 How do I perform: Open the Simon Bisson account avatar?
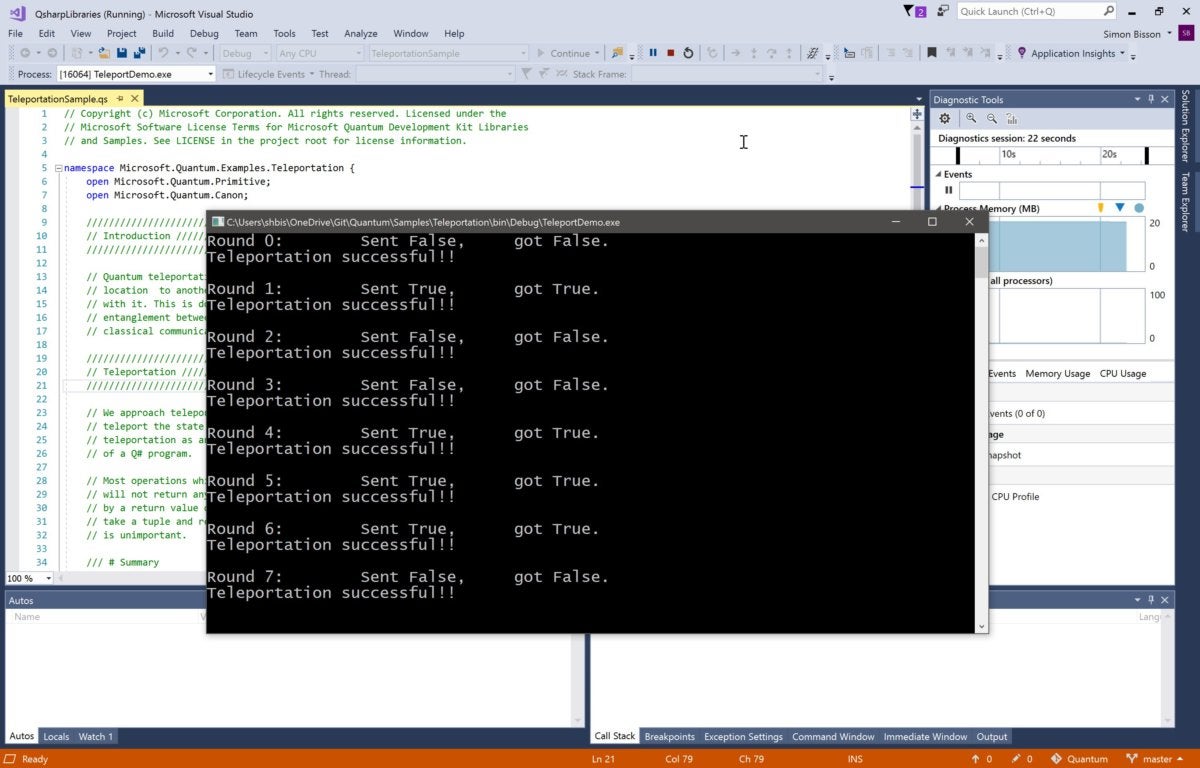(1186, 34)
